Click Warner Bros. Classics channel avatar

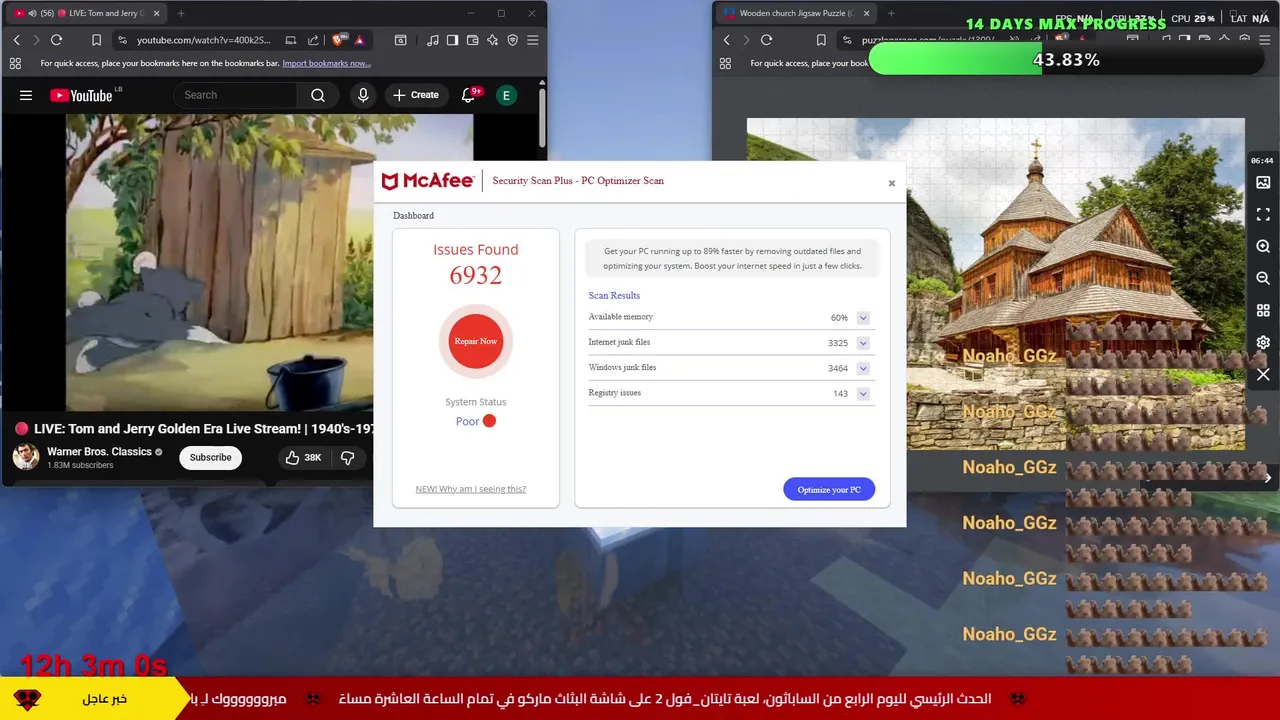[26, 457]
